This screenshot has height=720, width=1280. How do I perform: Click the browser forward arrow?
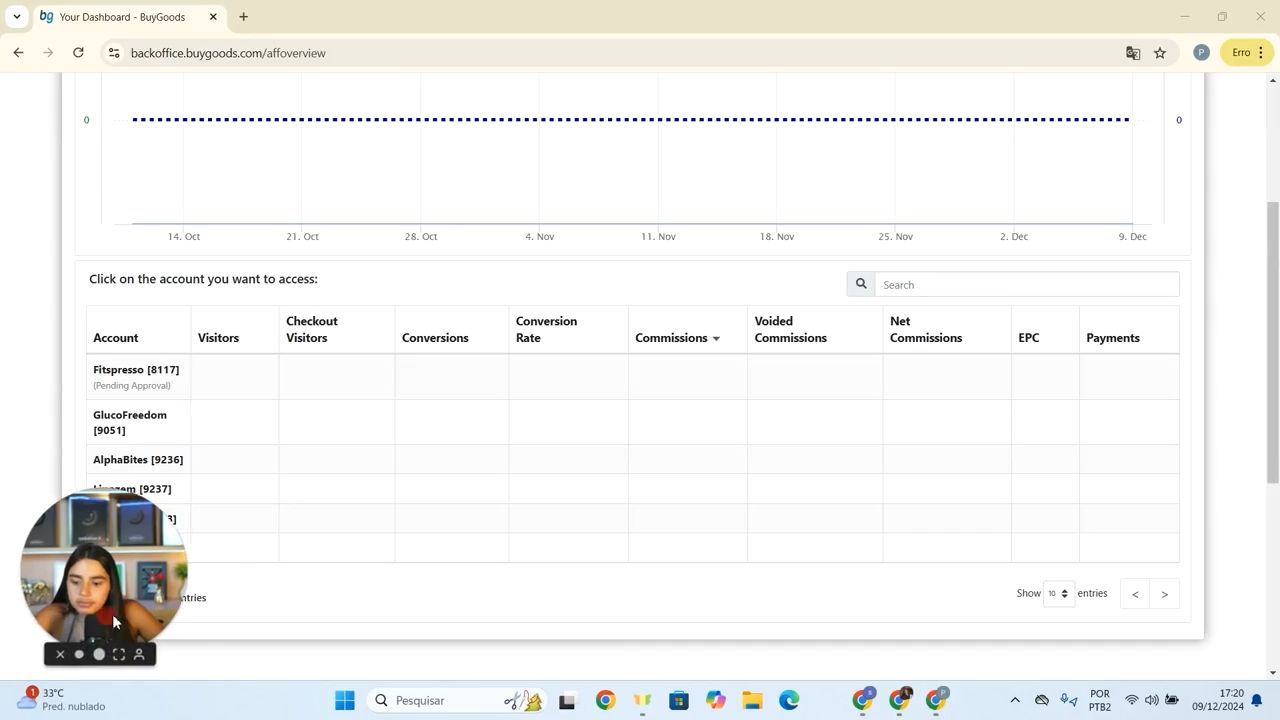(x=48, y=52)
